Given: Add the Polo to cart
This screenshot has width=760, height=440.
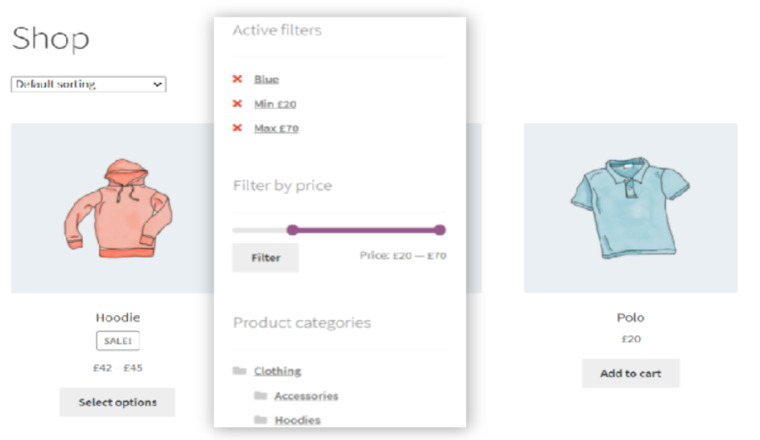Looking at the screenshot, I should click(x=630, y=373).
